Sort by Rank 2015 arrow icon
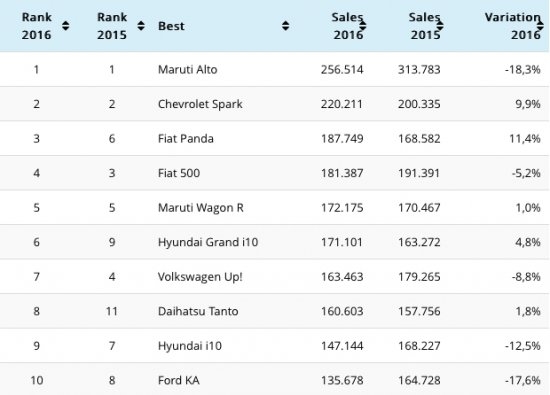The height and width of the screenshot is (395, 550). pyautogui.click(x=141, y=26)
